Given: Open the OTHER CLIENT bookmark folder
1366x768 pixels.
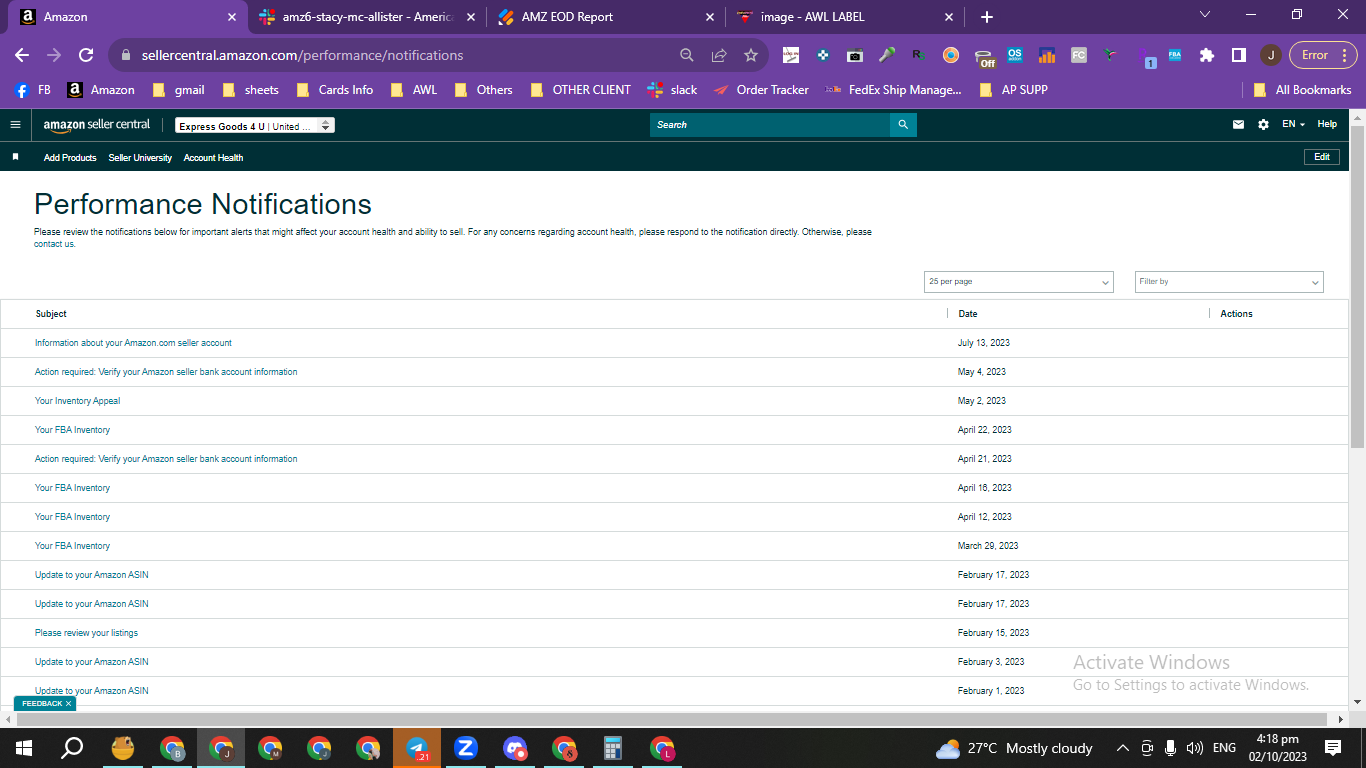Looking at the screenshot, I should pos(580,90).
